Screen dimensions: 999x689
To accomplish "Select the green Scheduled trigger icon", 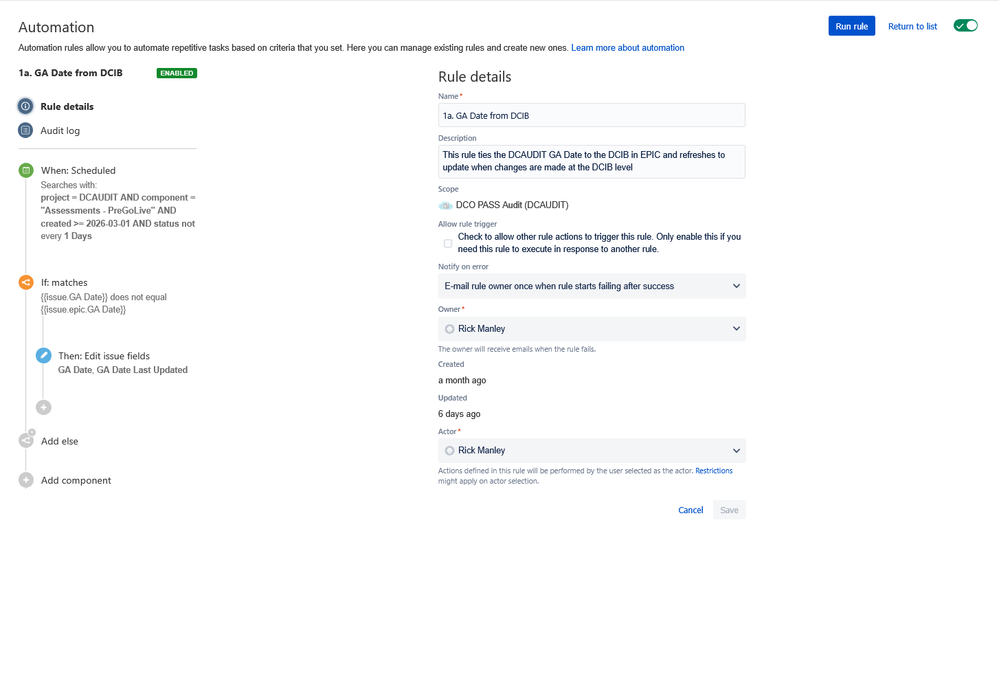I will pos(25,170).
